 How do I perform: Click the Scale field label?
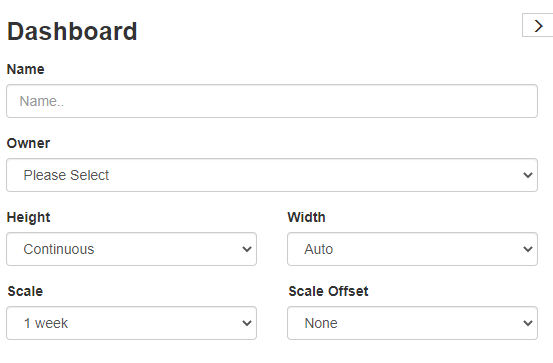coord(25,291)
